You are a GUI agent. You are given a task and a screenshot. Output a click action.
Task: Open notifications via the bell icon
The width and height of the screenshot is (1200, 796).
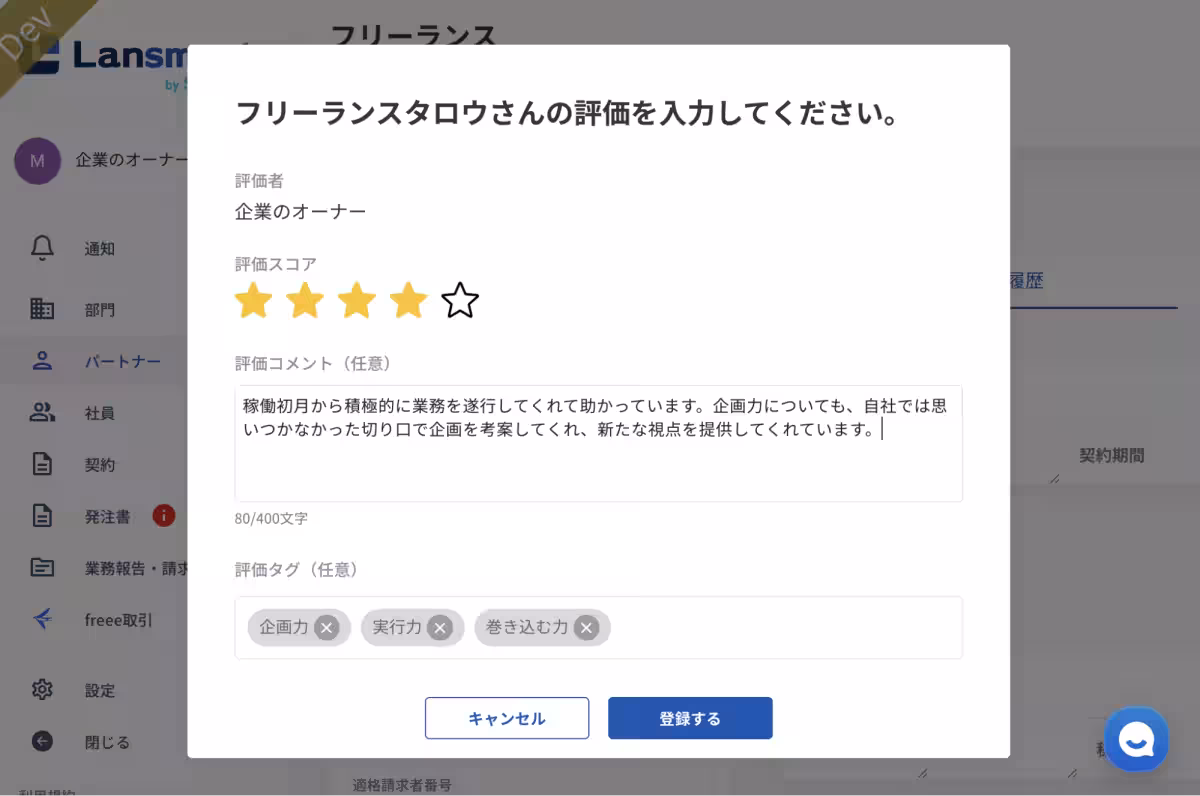tap(41, 248)
